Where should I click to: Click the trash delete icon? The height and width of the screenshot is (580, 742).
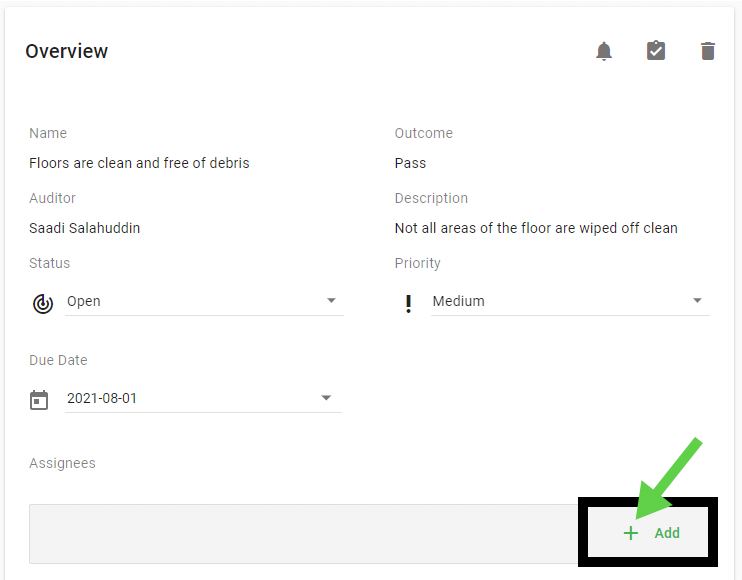pyautogui.click(x=707, y=51)
